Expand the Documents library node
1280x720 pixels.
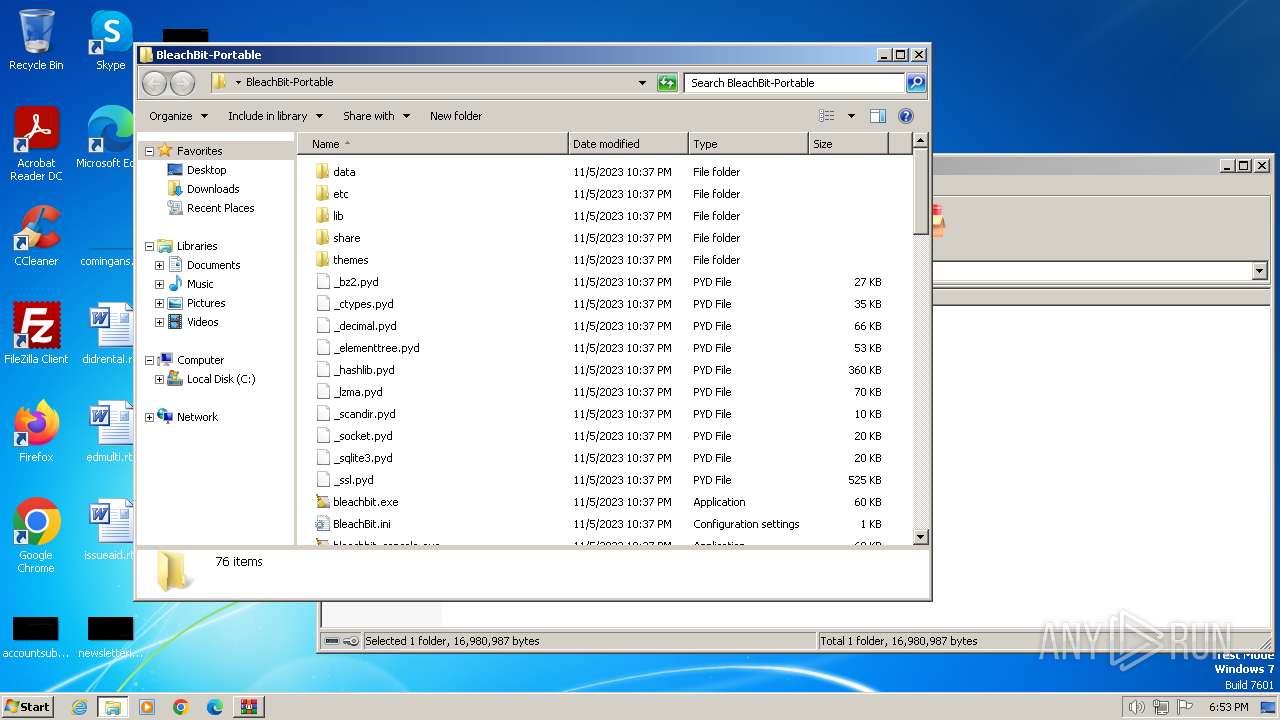click(x=160, y=265)
